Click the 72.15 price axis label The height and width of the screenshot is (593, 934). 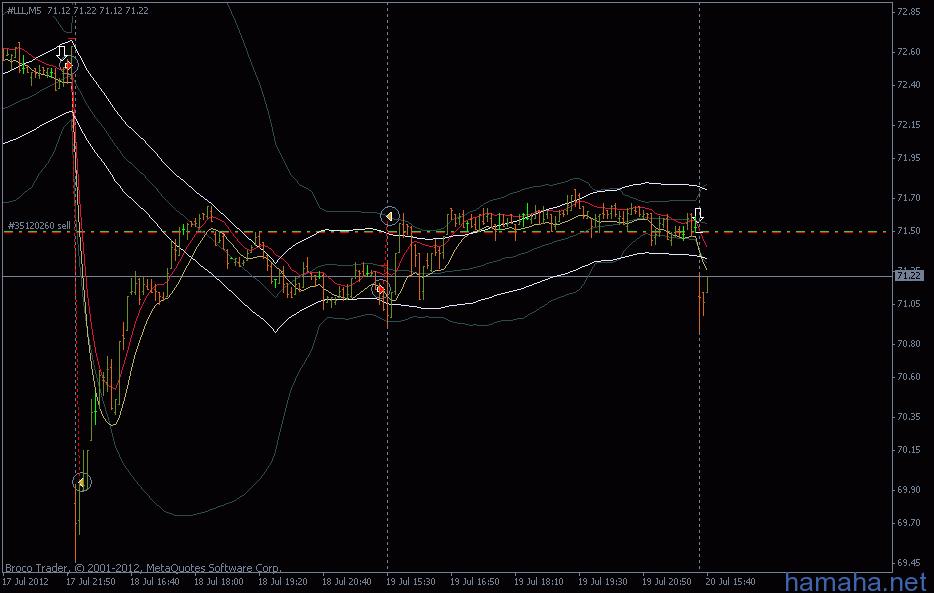(x=908, y=124)
